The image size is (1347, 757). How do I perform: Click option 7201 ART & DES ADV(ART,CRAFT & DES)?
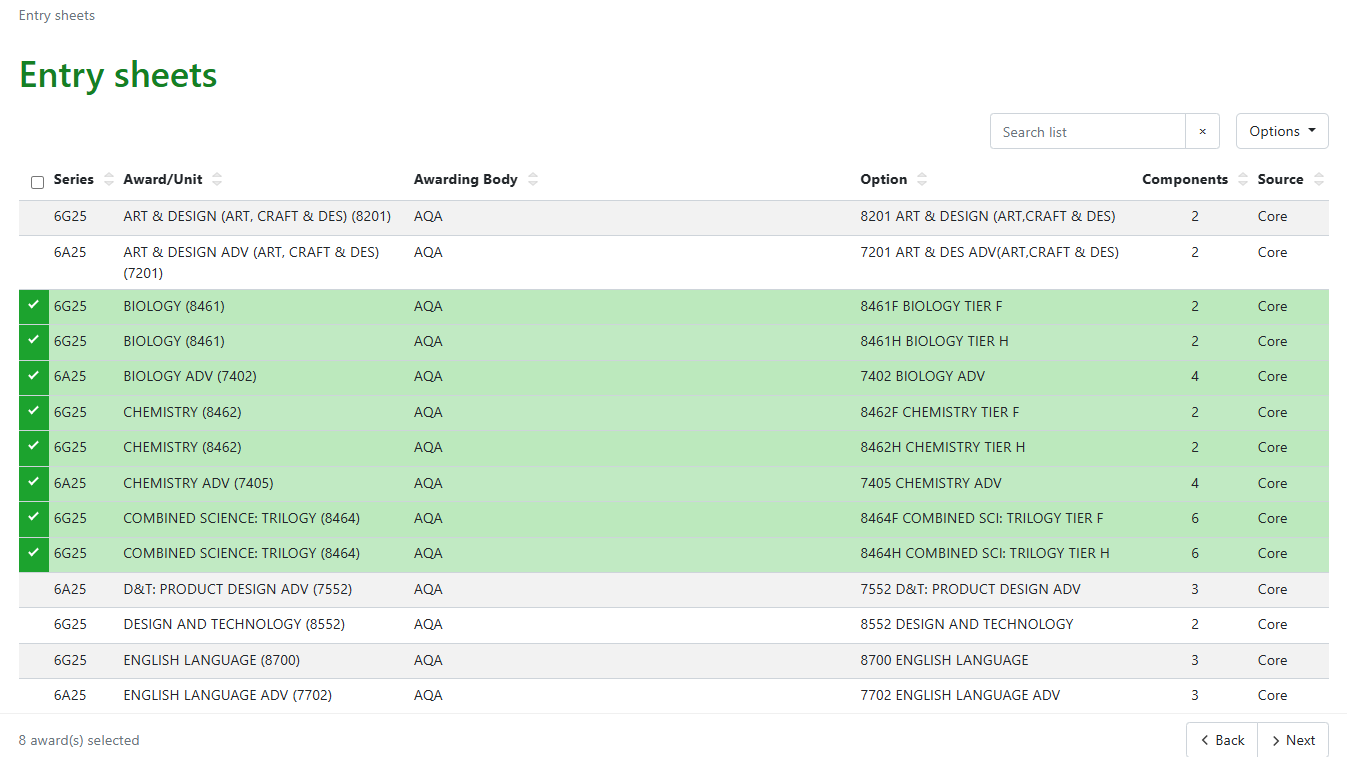pyautogui.click(x=989, y=252)
